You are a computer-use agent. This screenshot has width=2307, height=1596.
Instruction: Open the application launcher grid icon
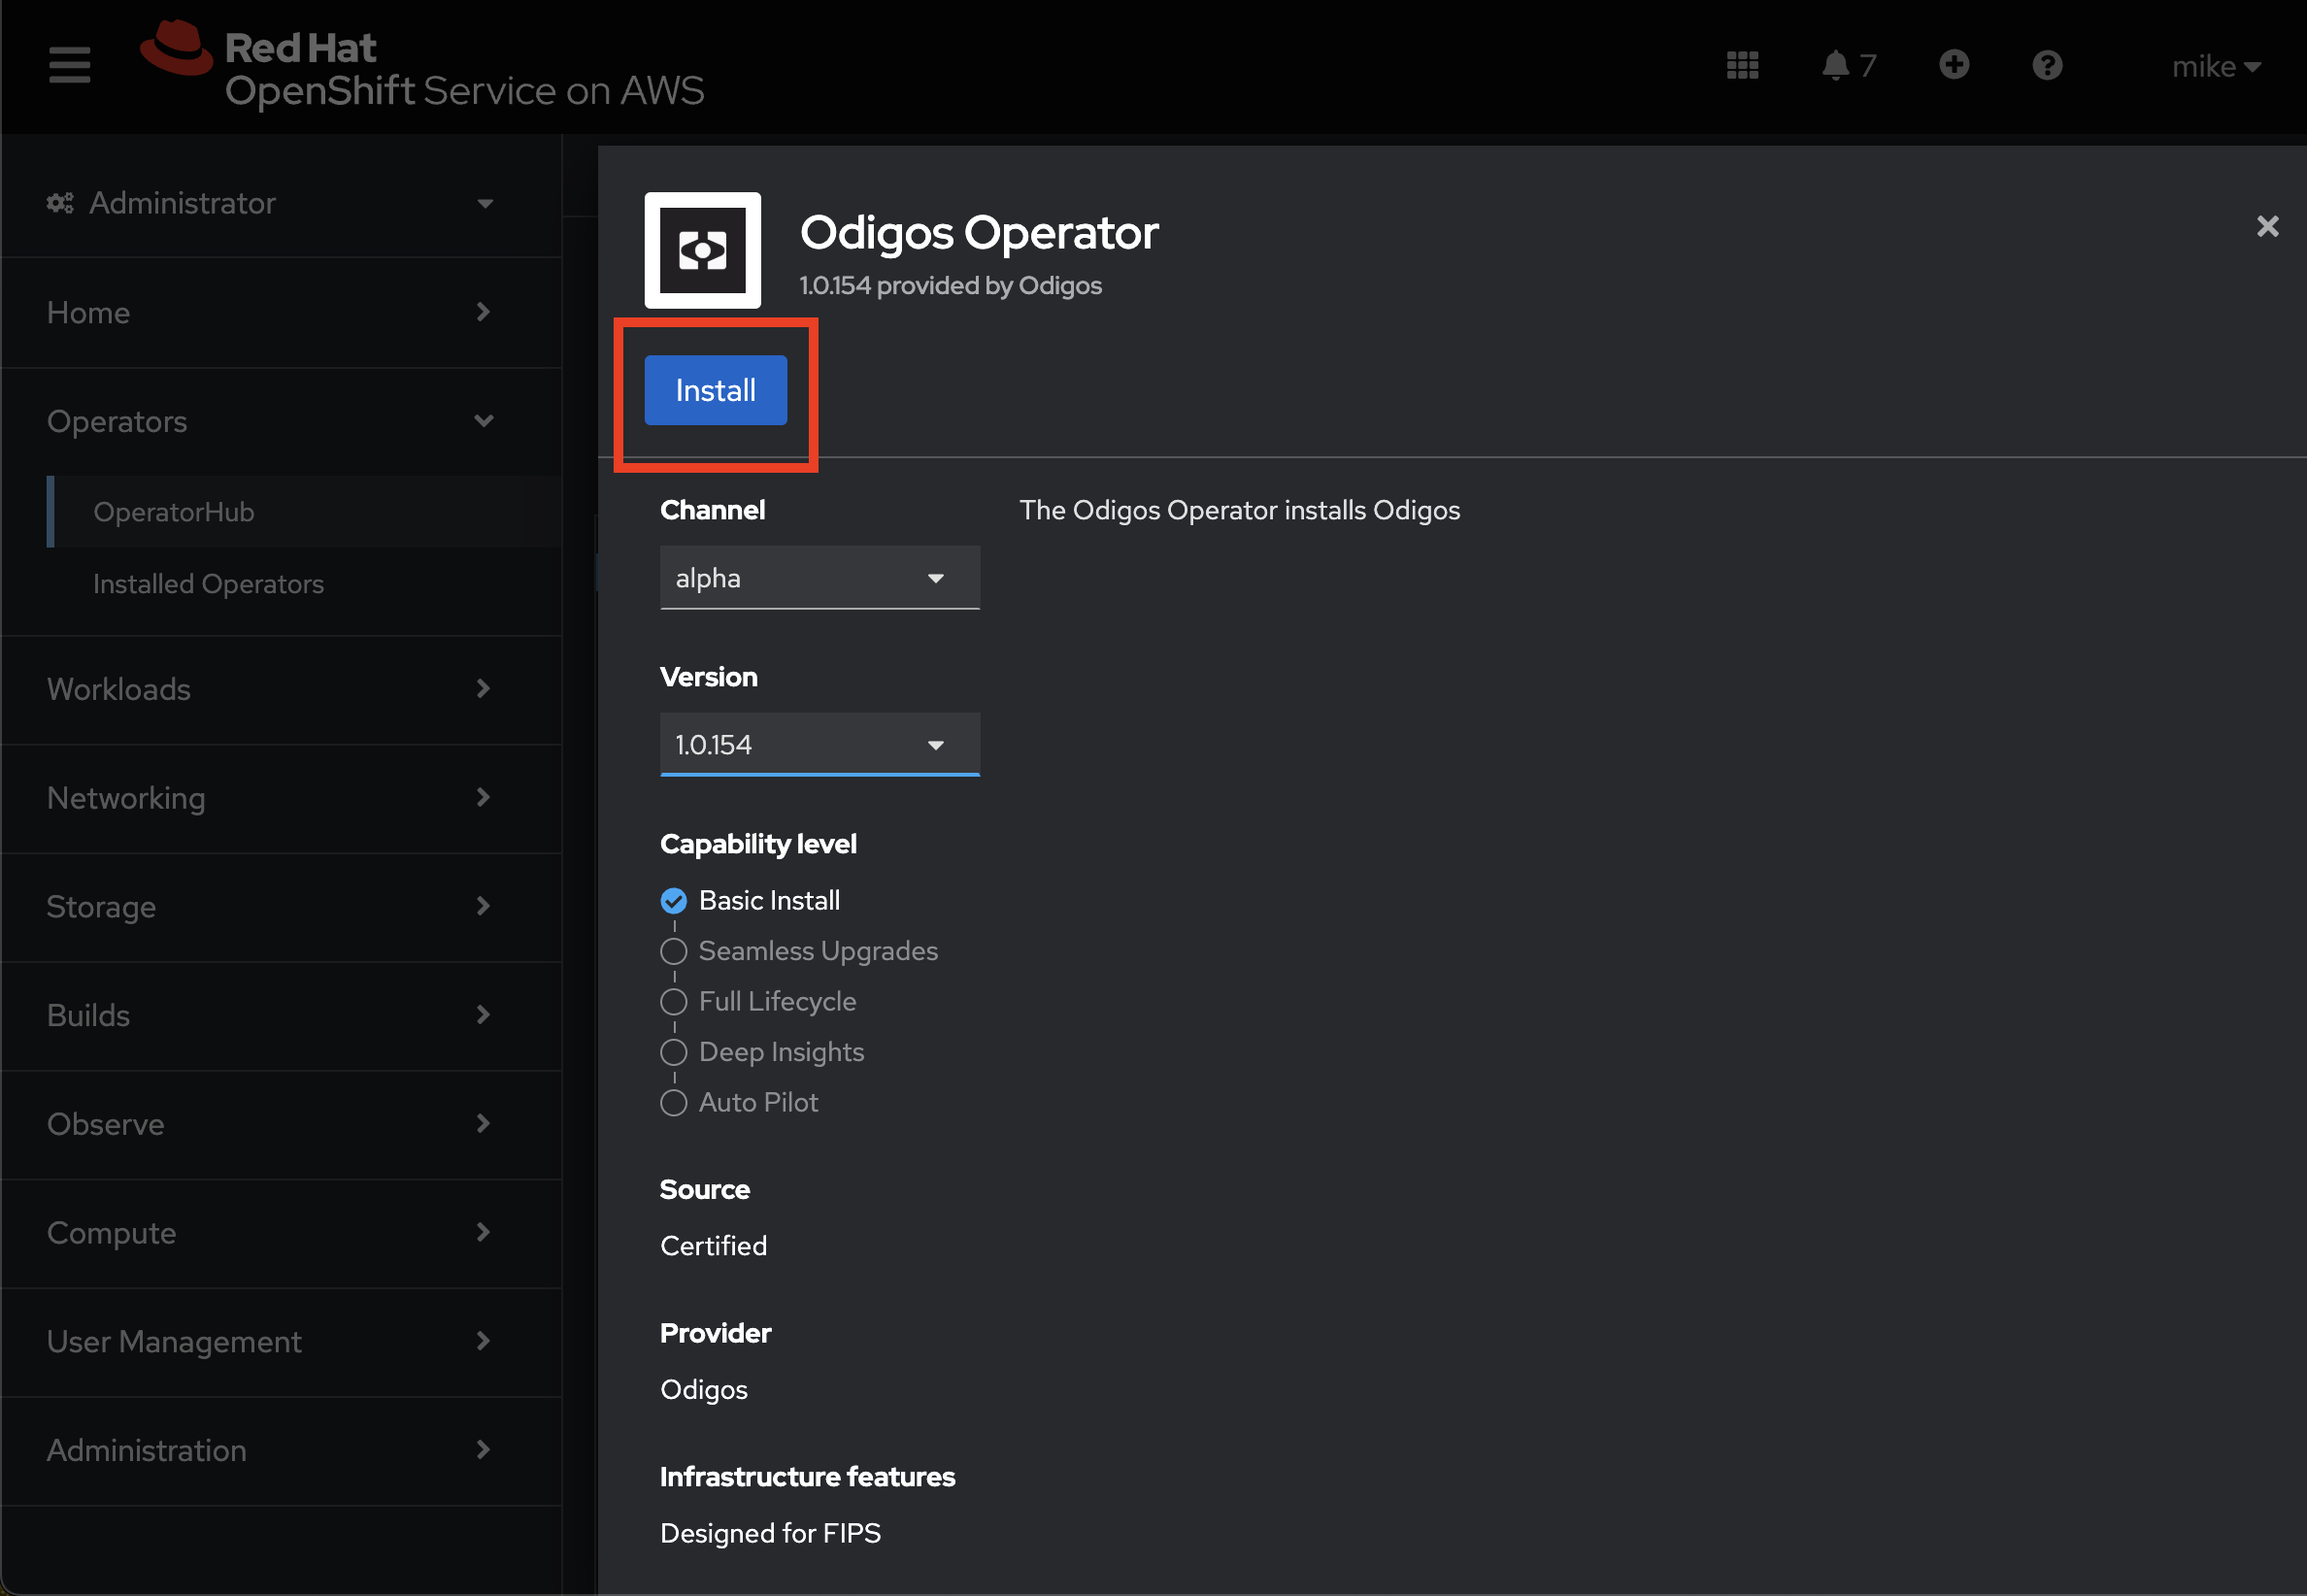coord(1742,65)
